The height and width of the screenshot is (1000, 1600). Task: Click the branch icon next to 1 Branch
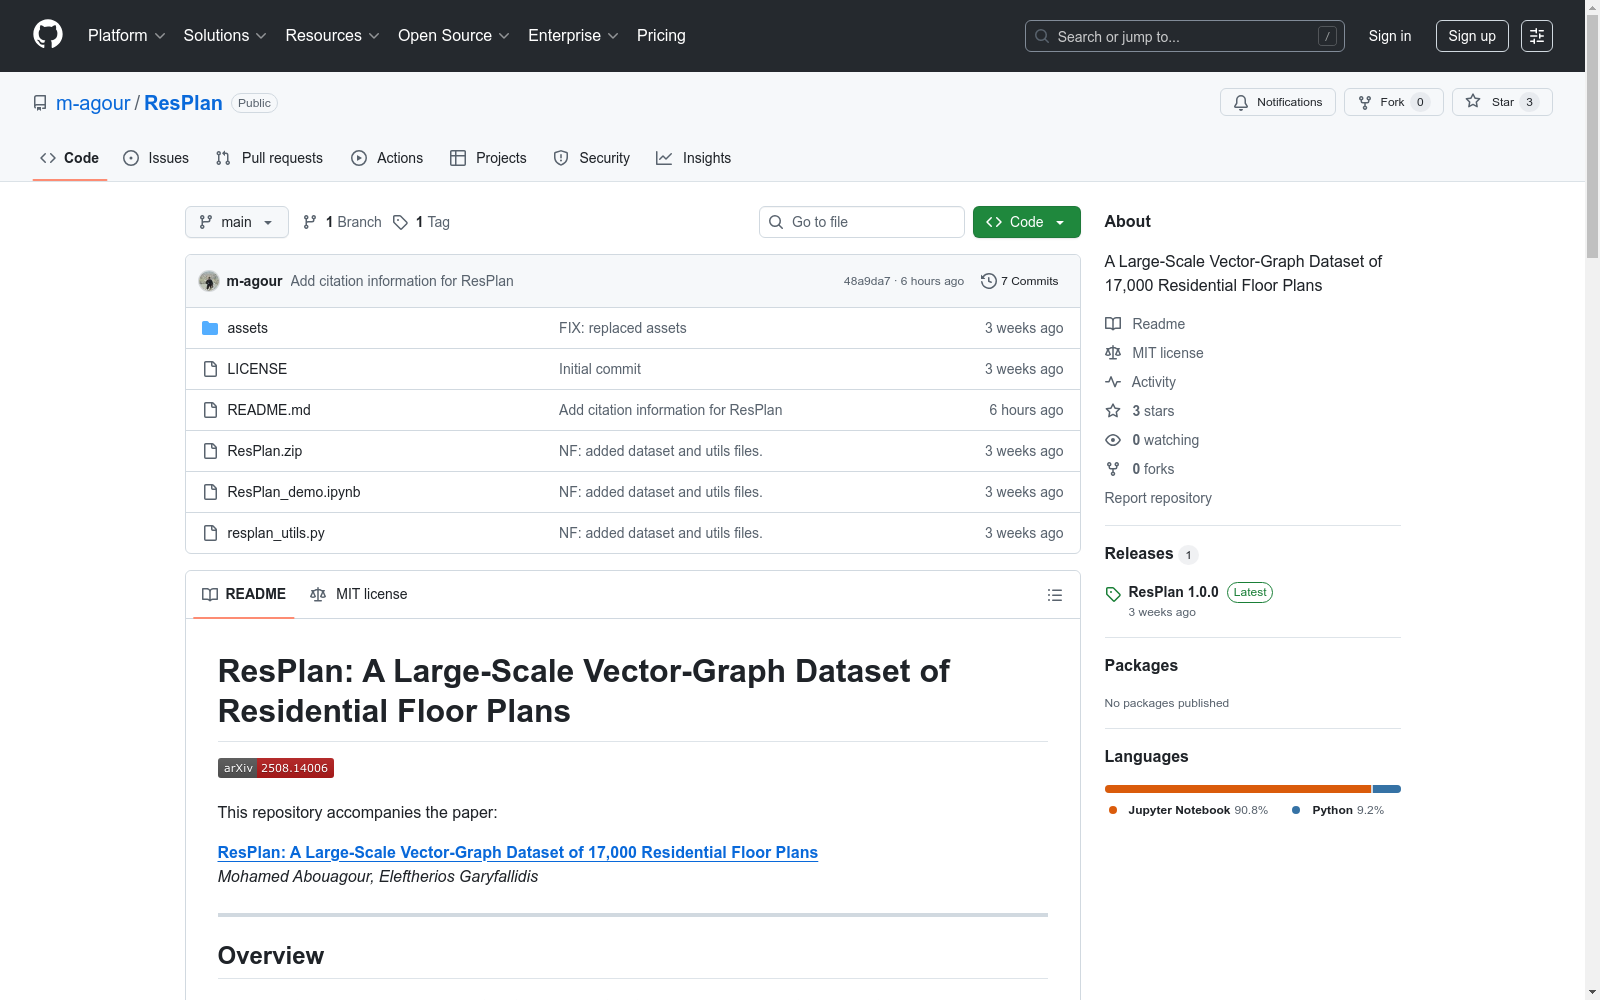(310, 222)
